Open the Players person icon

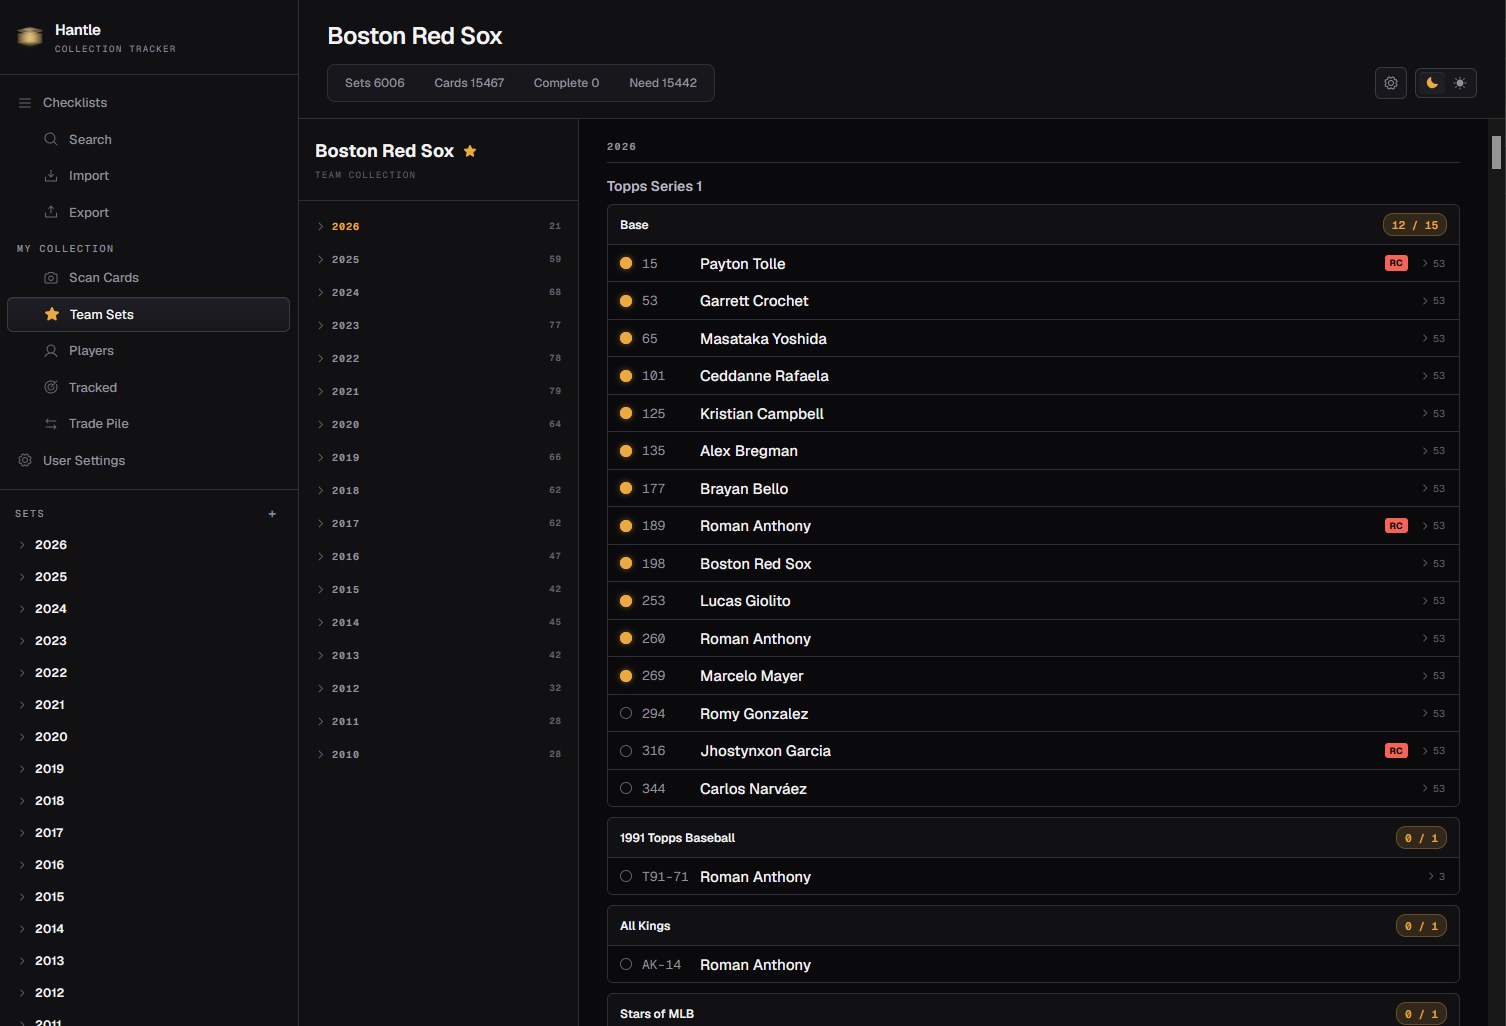(x=51, y=351)
